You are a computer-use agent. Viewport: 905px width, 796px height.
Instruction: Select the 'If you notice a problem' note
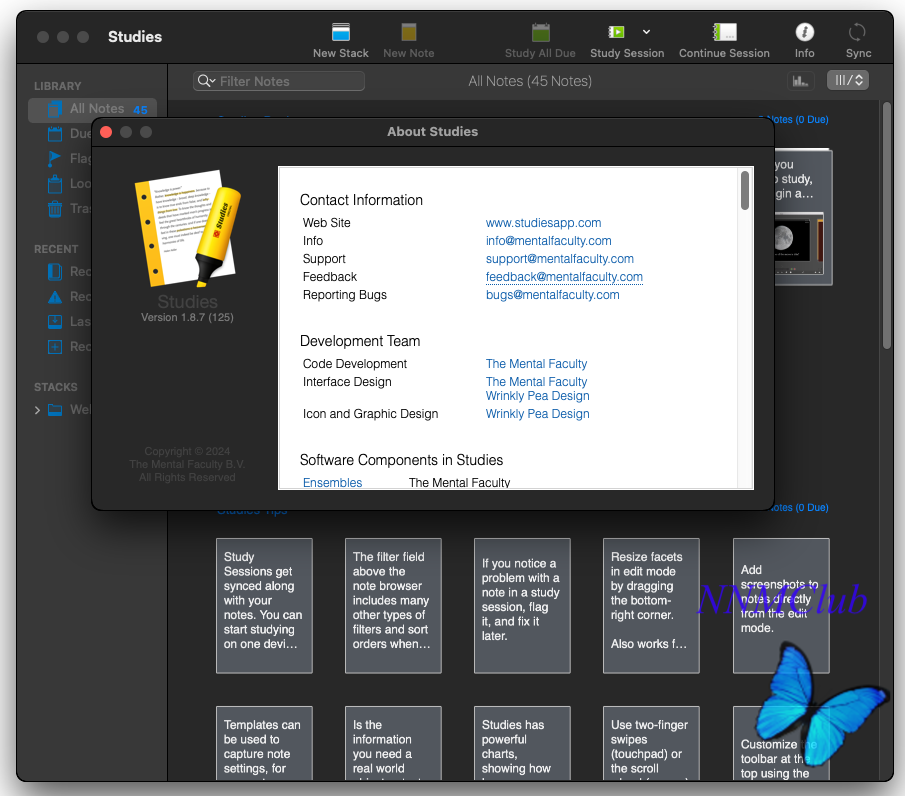(522, 606)
